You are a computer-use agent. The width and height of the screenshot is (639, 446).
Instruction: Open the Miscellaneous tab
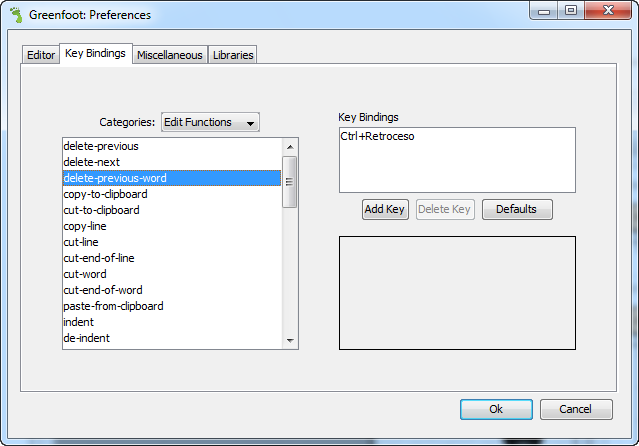click(x=170, y=55)
